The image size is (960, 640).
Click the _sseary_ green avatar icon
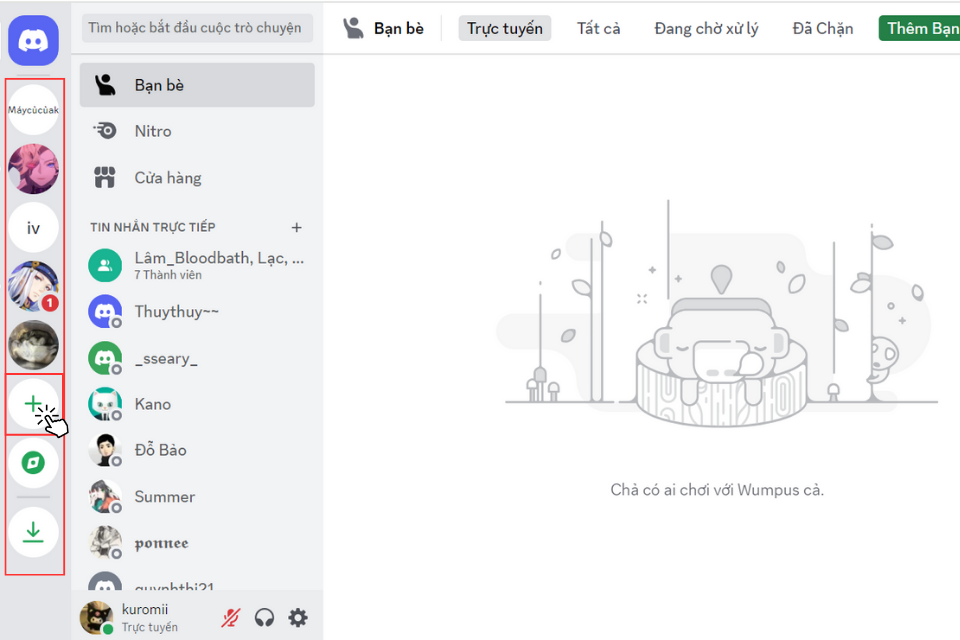[105, 358]
